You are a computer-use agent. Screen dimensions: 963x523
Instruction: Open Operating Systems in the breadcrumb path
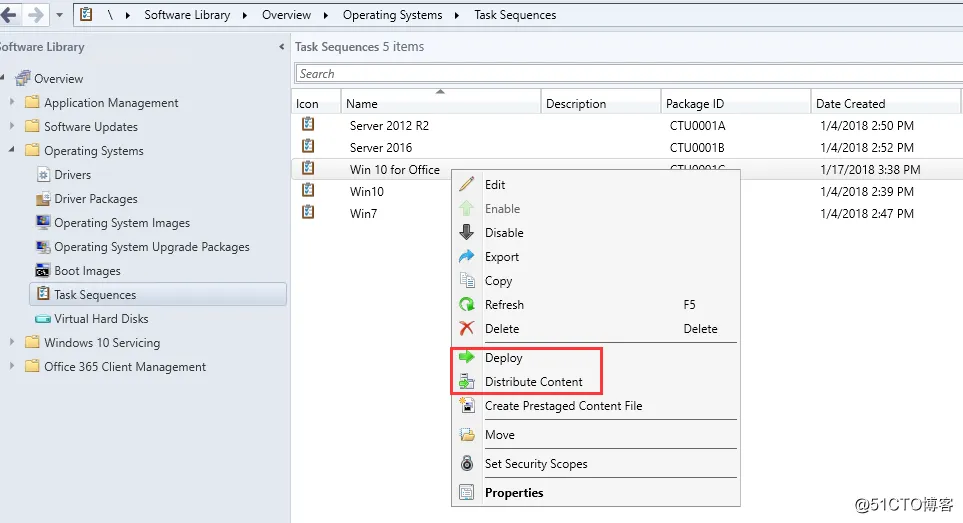pyautogui.click(x=392, y=15)
